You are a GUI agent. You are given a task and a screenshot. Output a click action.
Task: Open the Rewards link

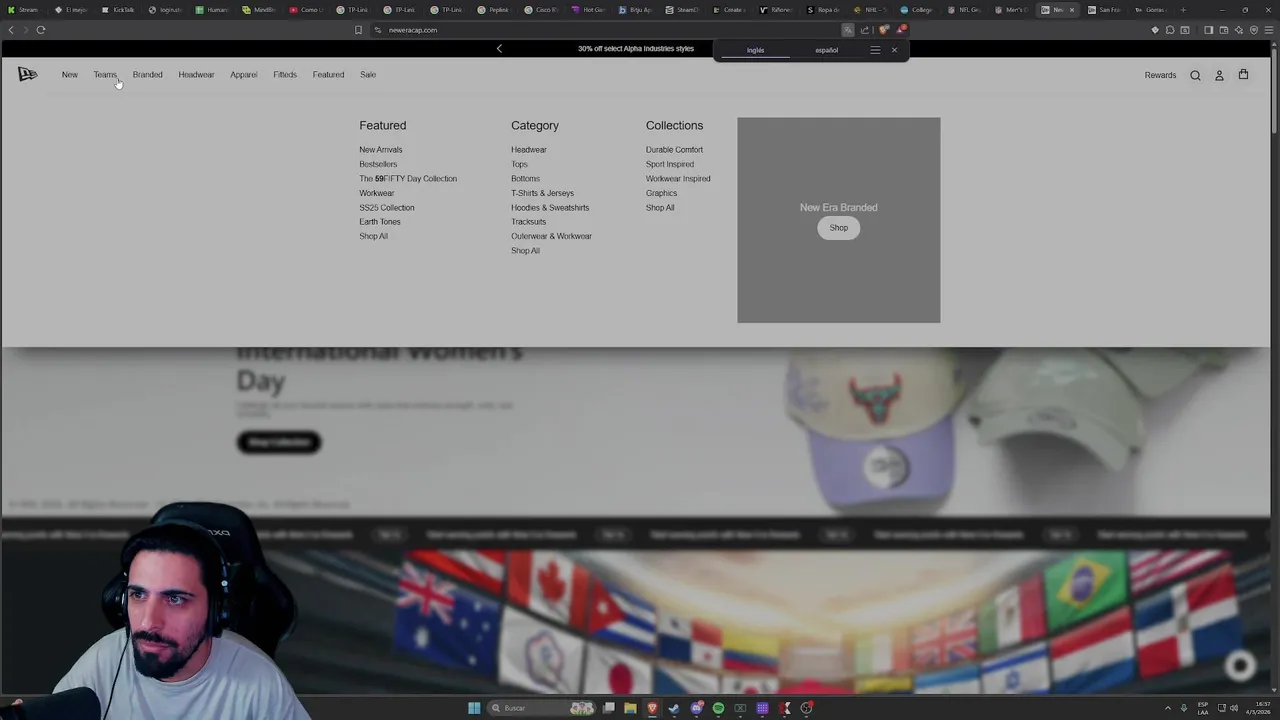click(x=1160, y=75)
